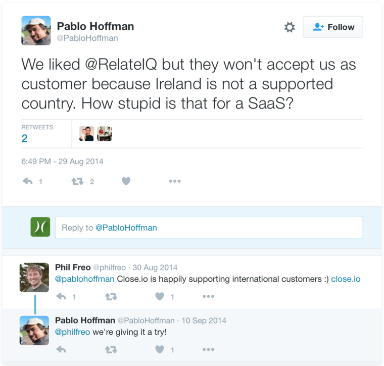Open more options on main tweet
The image size is (384, 366).
[x=175, y=181]
